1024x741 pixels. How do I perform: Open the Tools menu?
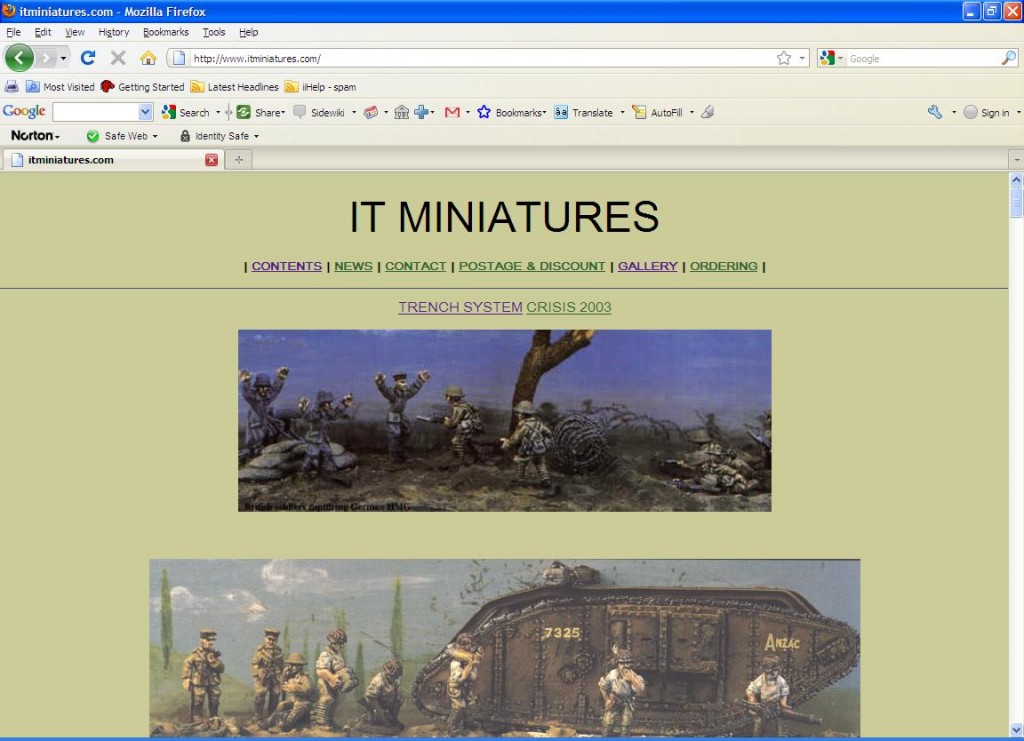214,32
